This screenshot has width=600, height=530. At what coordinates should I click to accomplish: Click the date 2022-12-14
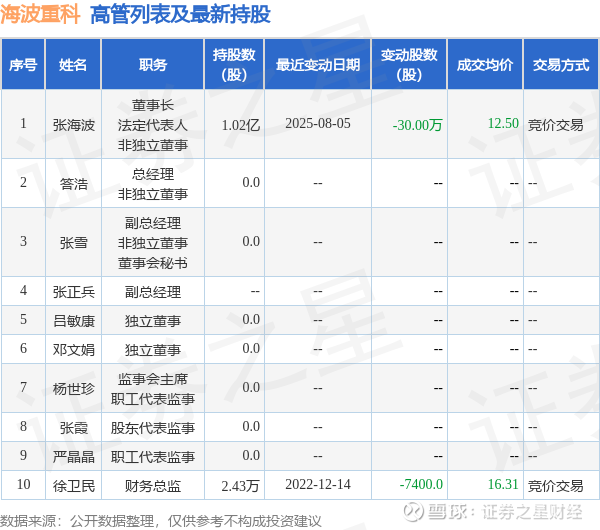(318, 484)
